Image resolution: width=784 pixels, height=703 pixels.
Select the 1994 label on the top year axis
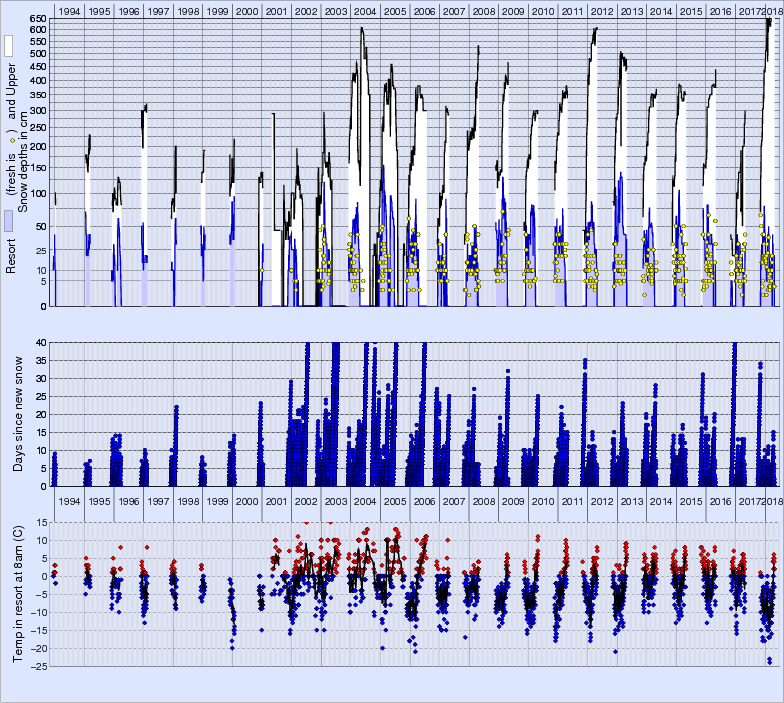click(x=69, y=10)
